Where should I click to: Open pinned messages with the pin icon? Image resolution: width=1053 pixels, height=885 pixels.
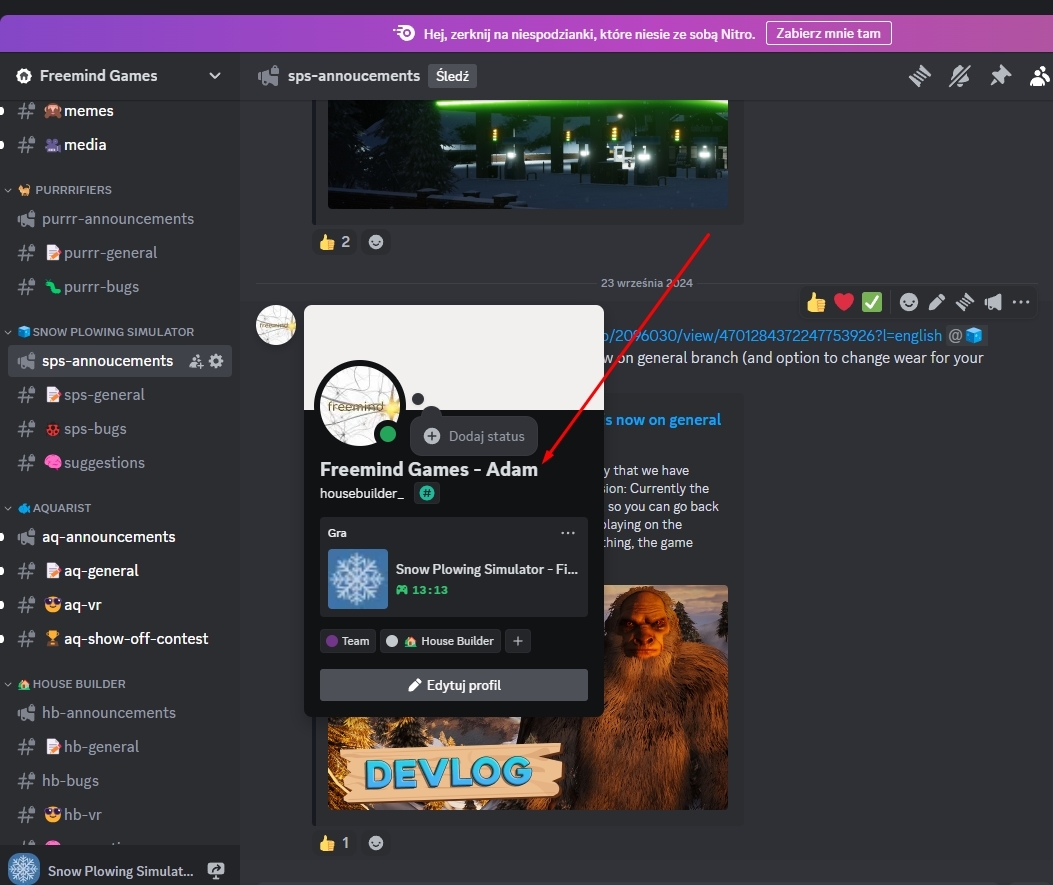click(1000, 76)
